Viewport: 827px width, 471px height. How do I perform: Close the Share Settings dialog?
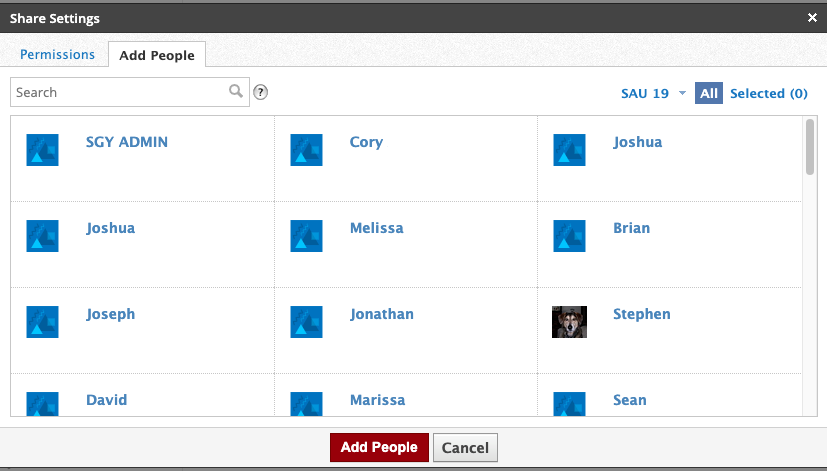pos(812,17)
